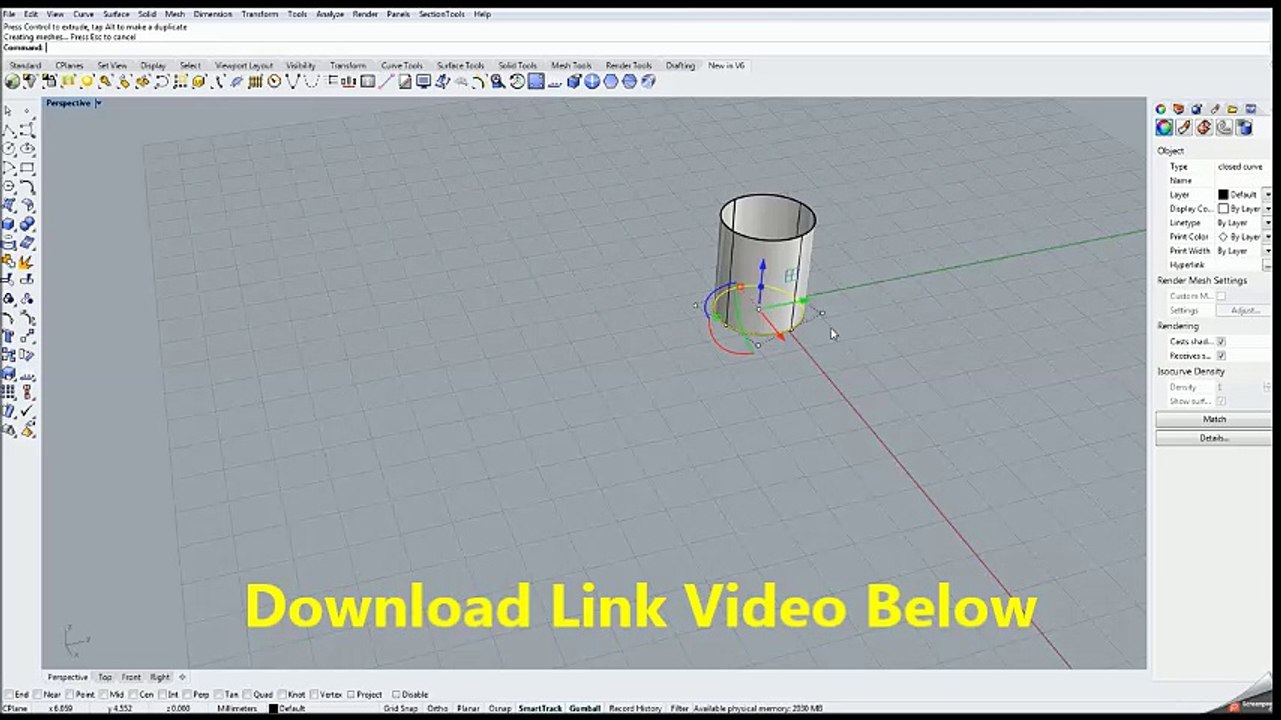Switch to the Top viewport tab
This screenshot has height=720, width=1281.
coord(105,677)
